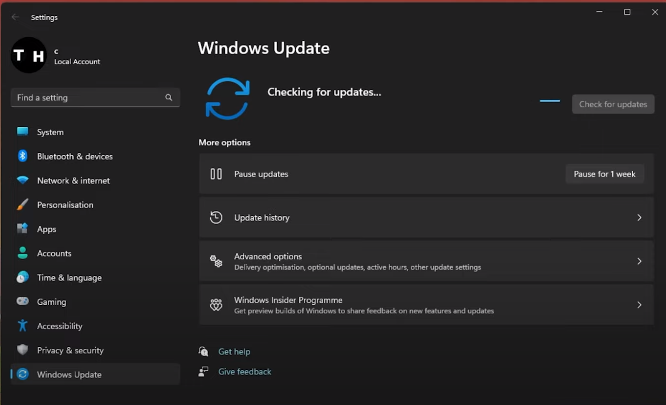Click the Time & language clock icon
This screenshot has height=405, width=666.
[x=23, y=277]
